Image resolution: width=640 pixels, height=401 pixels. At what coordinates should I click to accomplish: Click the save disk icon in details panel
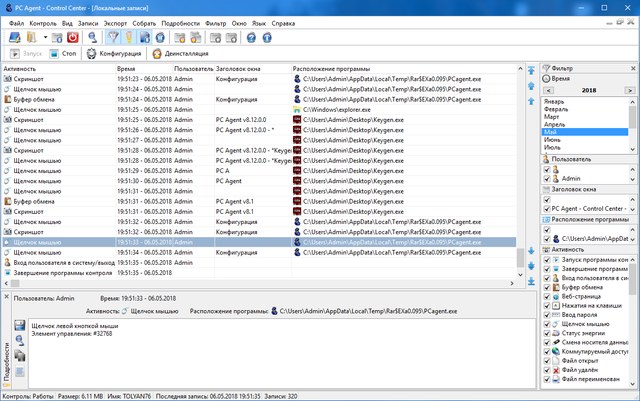[x=21, y=327]
